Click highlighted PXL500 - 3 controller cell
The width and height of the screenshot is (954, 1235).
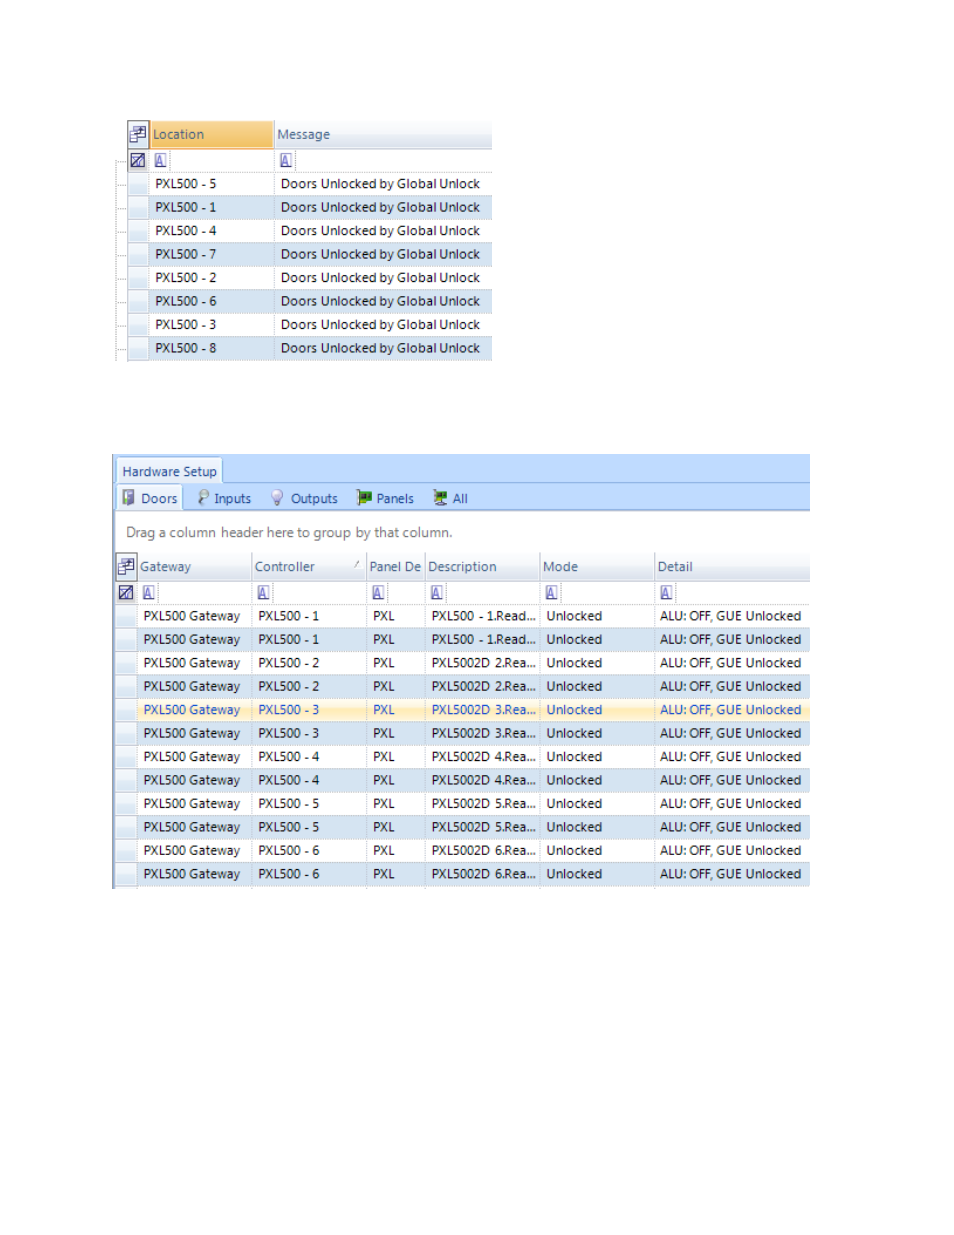(x=308, y=710)
